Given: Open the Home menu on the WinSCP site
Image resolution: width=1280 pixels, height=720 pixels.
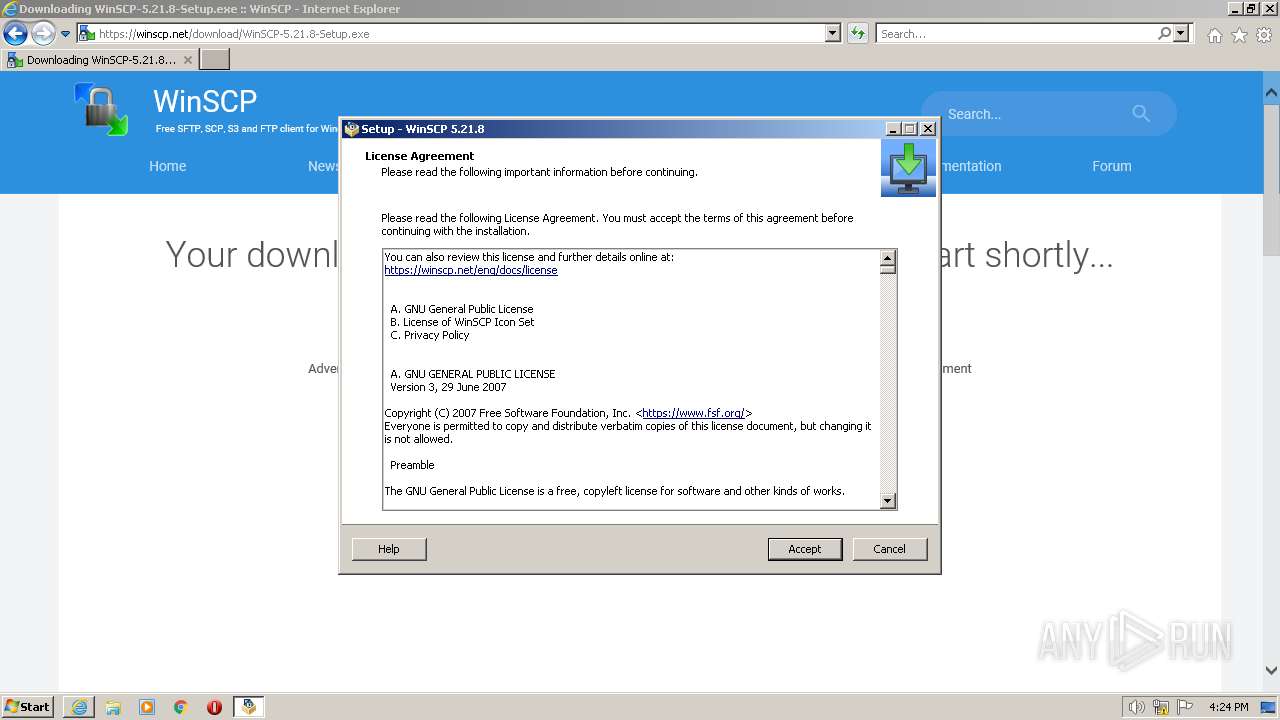Looking at the screenshot, I should click(168, 166).
